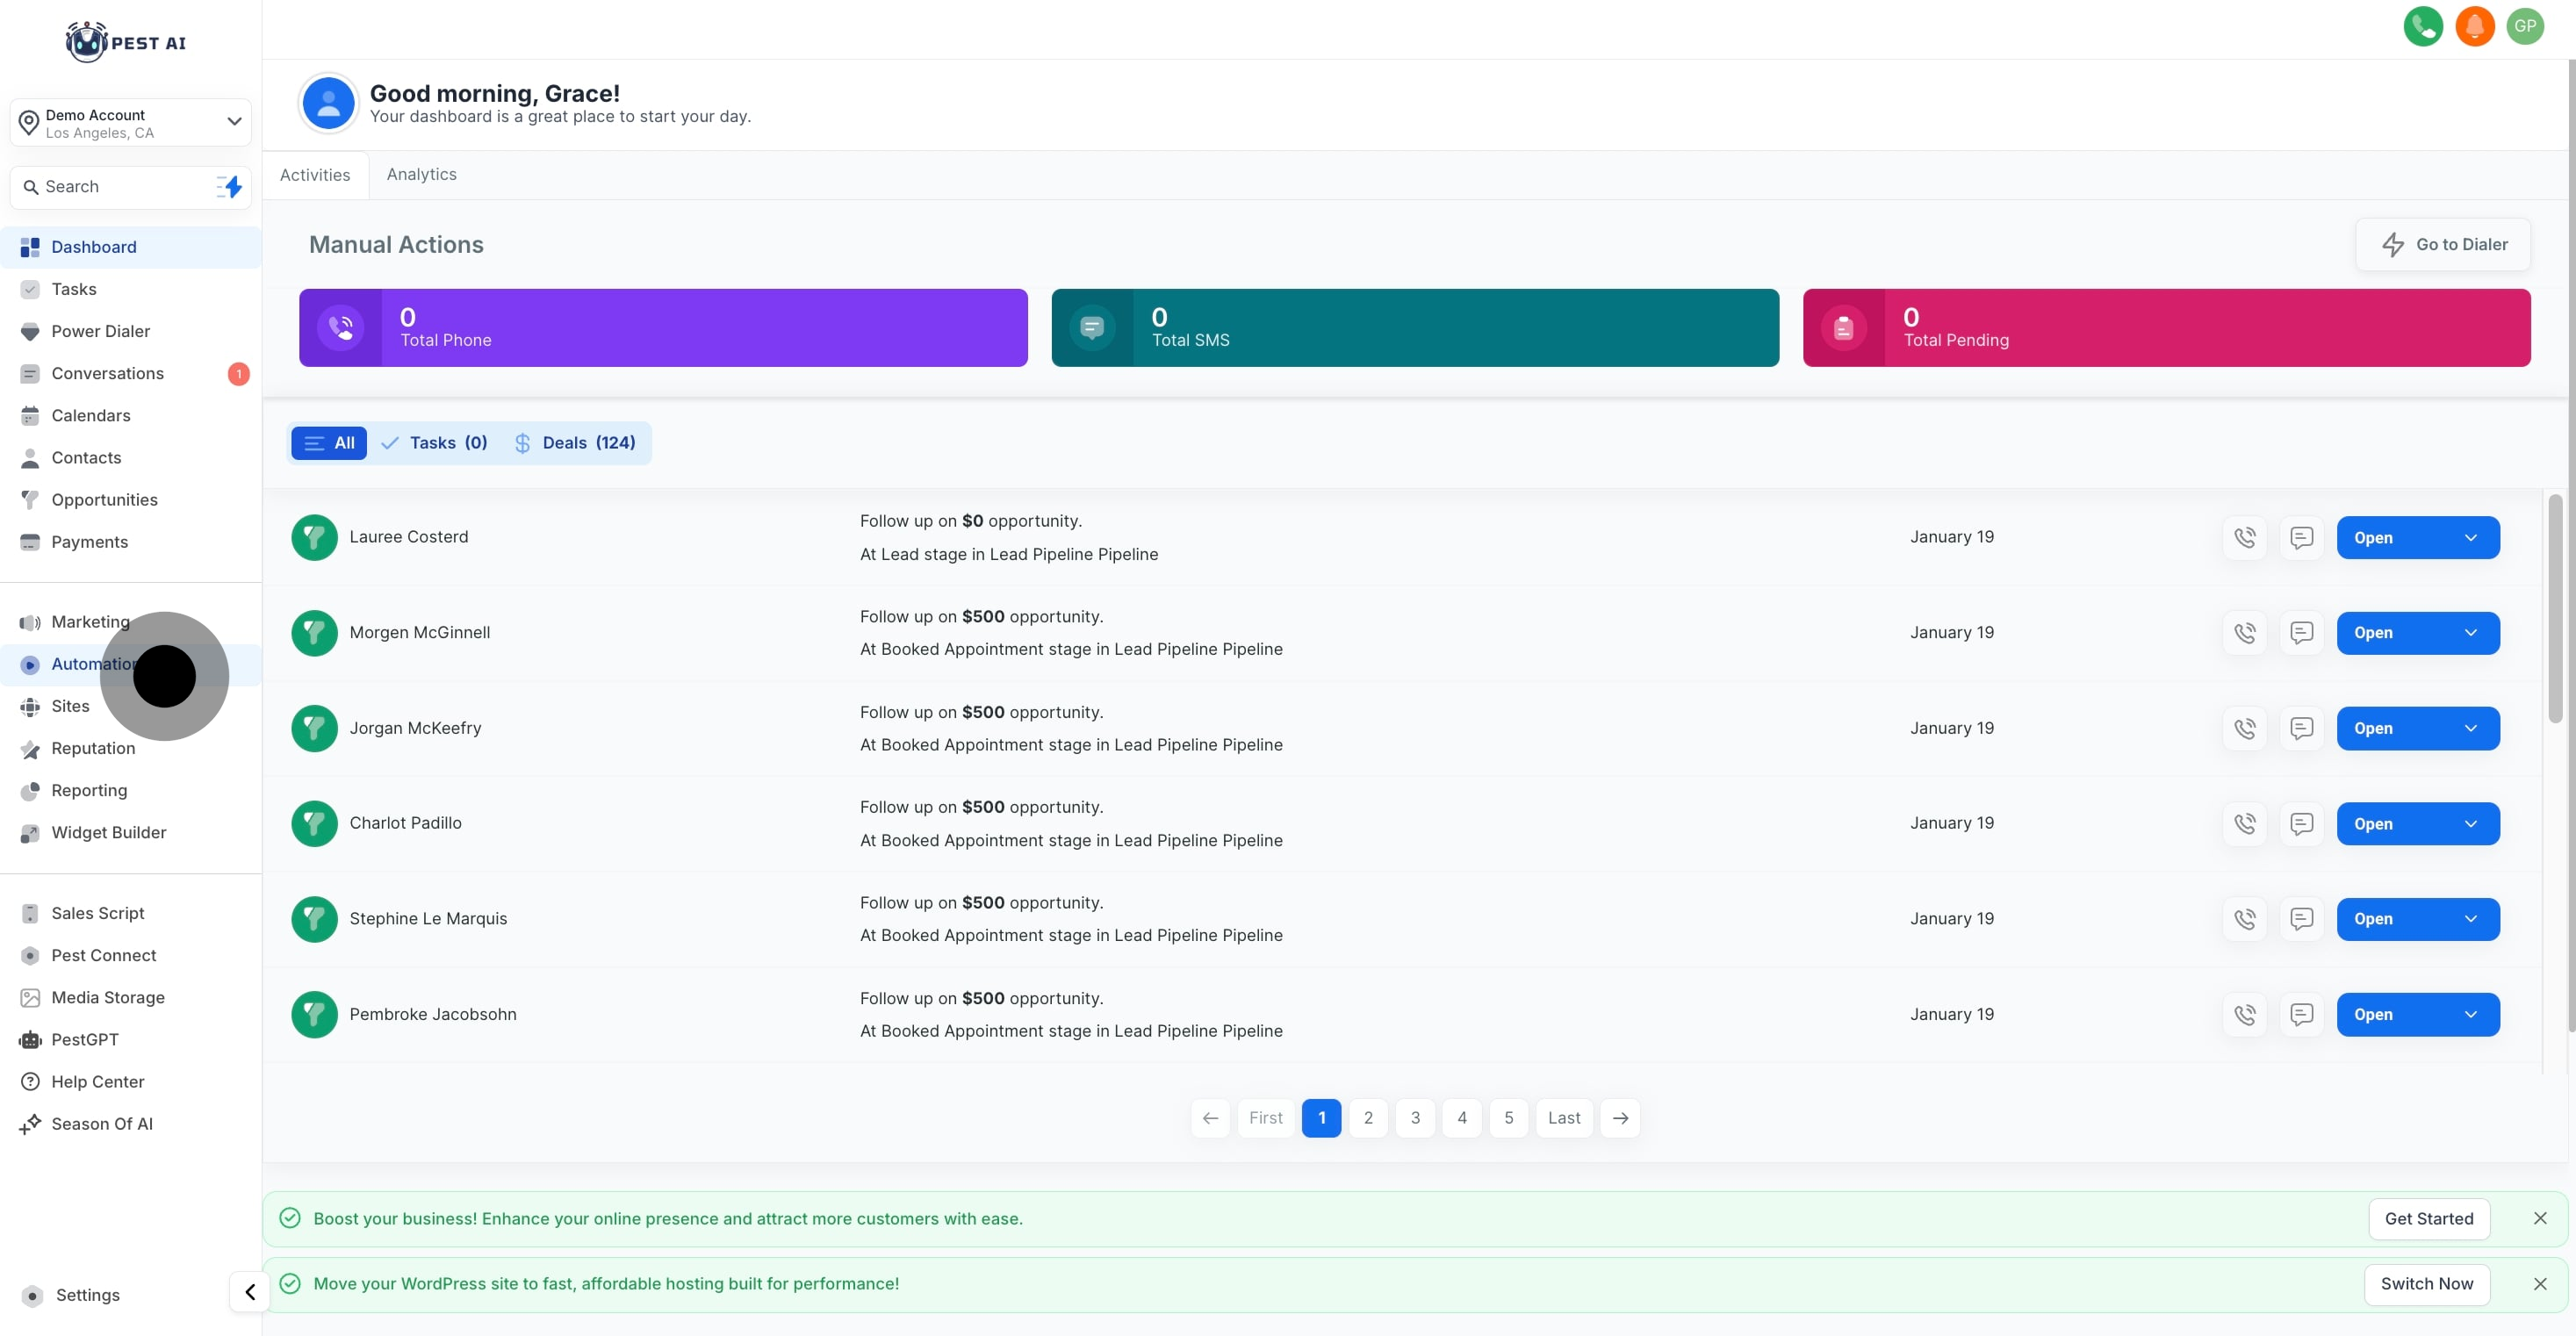2576x1336 pixels.
Task: Collapse the sidebar with the chevron button
Action: [250, 1292]
